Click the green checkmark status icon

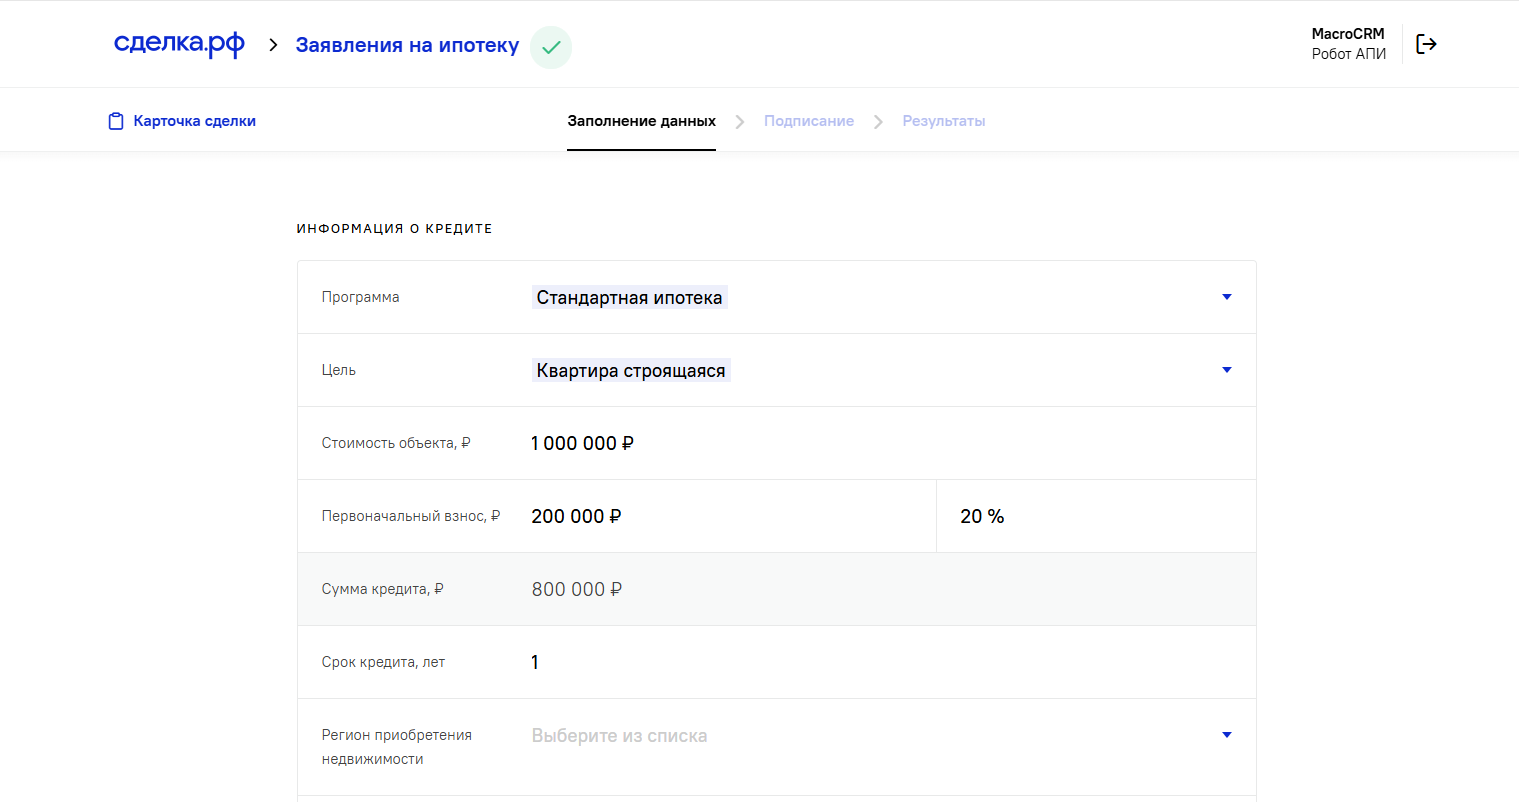coord(551,47)
